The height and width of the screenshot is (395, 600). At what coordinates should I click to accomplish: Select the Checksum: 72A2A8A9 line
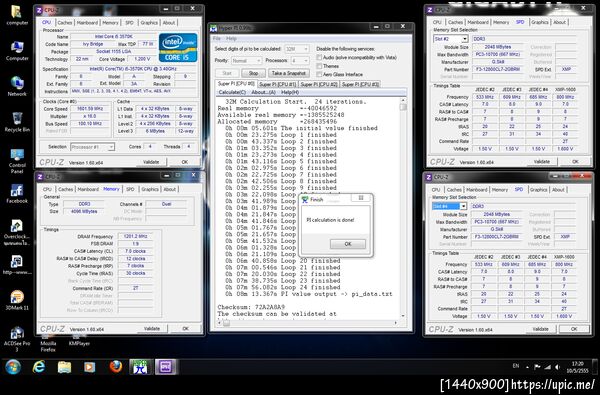(x=251, y=307)
